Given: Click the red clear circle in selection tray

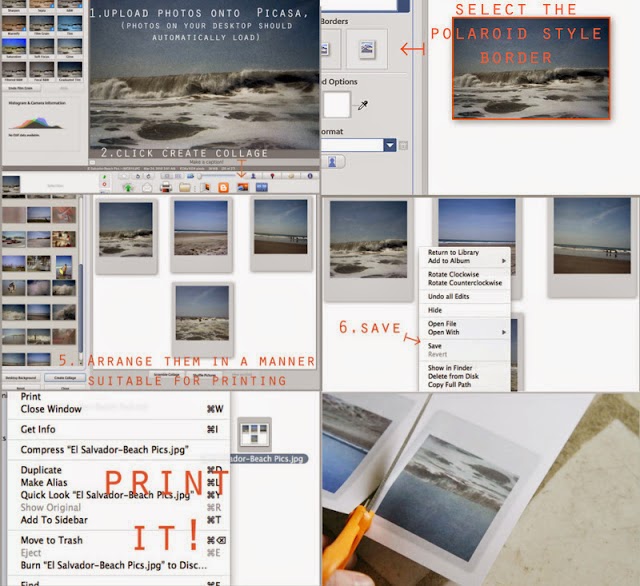Looking at the screenshot, I should point(104,184).
